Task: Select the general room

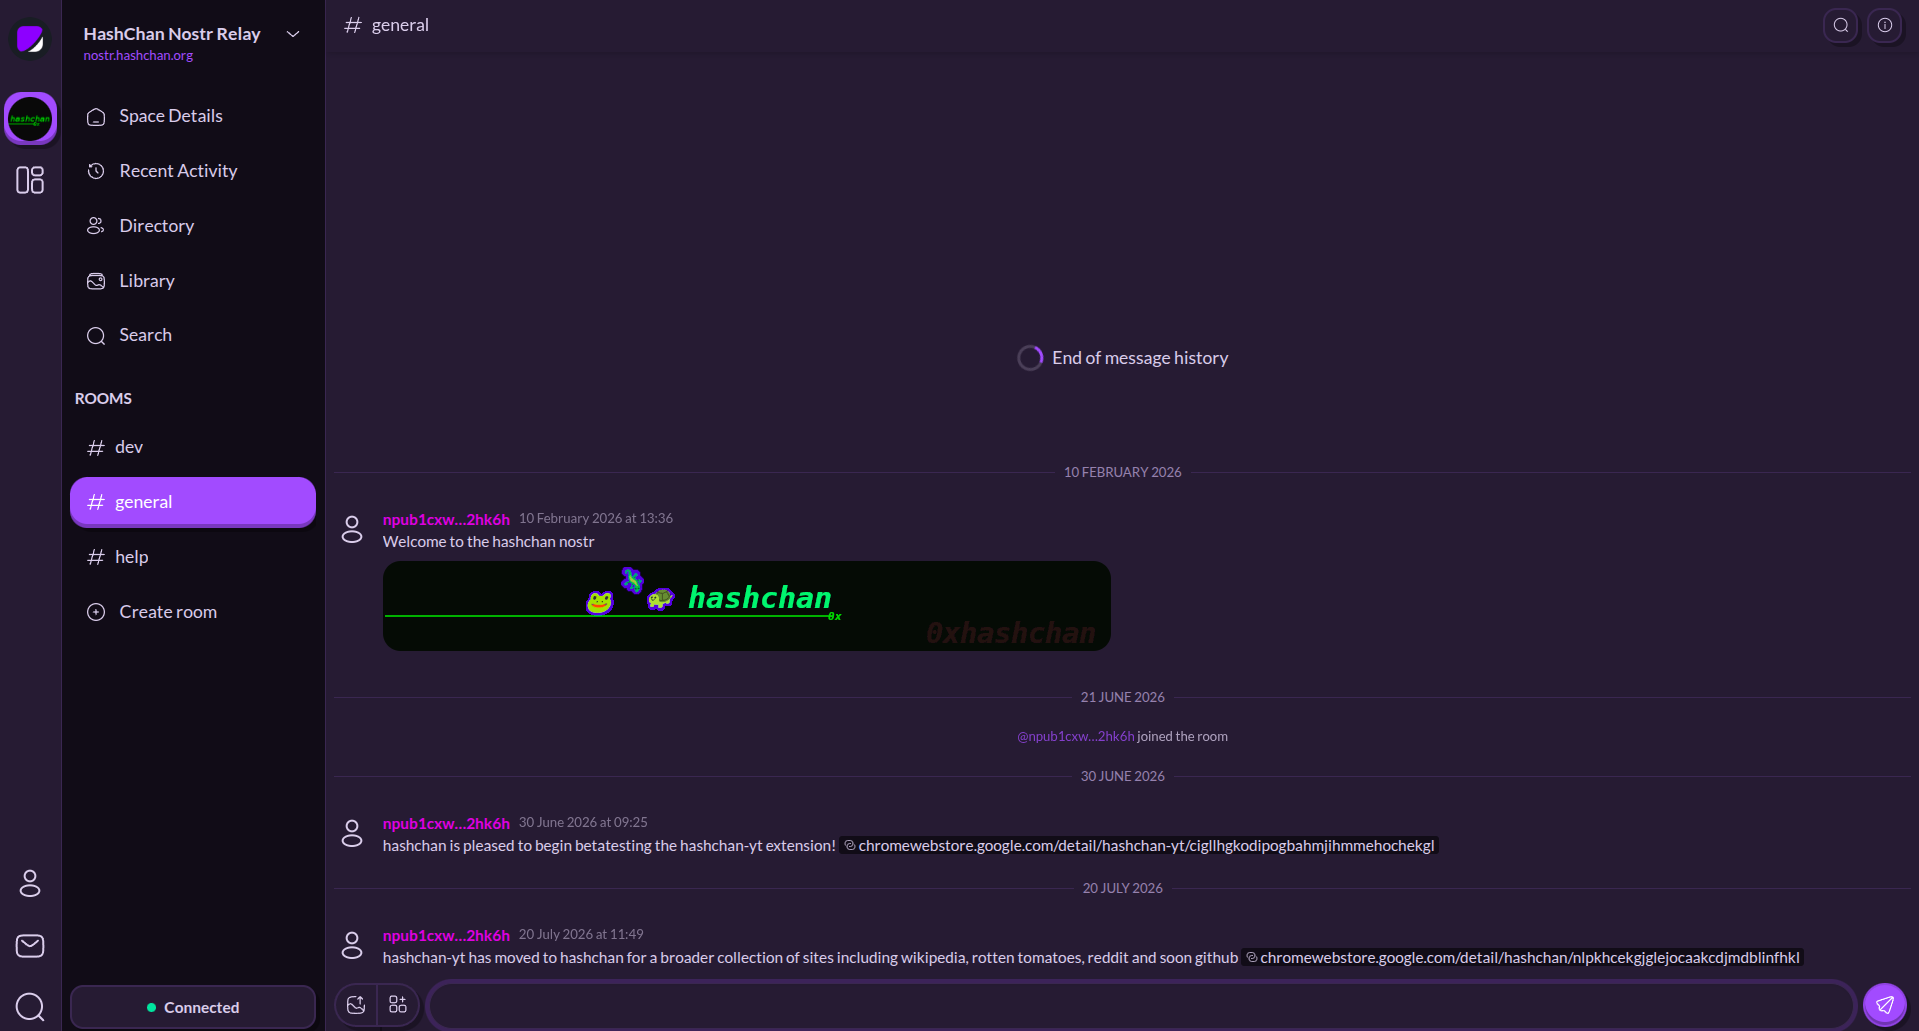Action: point(193,502)
